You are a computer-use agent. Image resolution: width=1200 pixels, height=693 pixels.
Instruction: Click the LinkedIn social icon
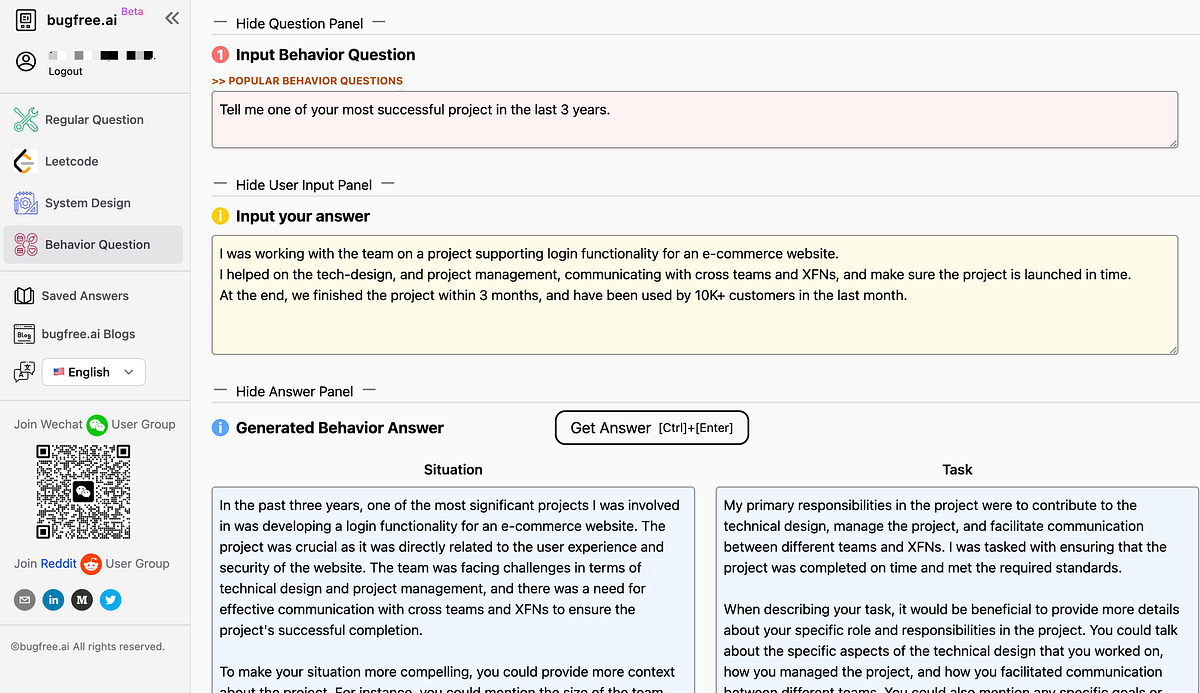pos(53,599)
